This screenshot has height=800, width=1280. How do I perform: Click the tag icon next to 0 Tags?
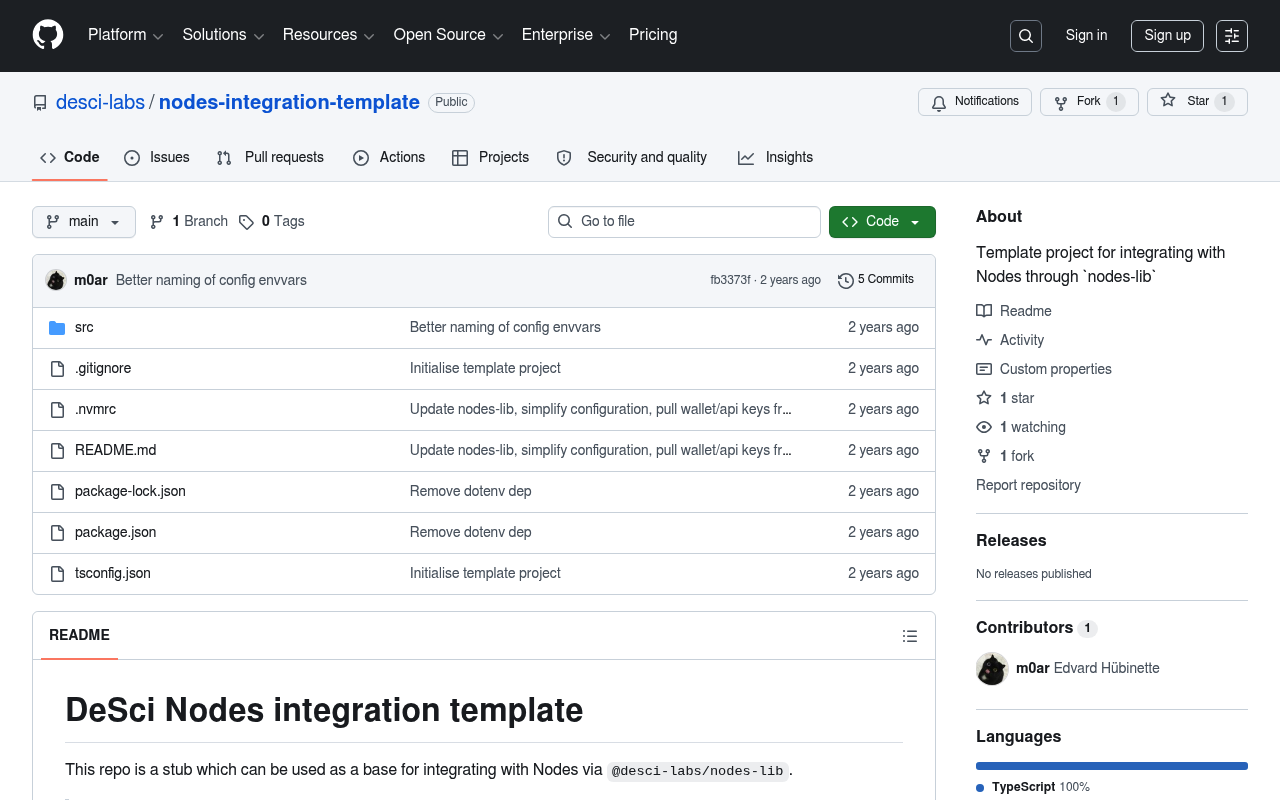pyautogui.click(x=246, y=222)
